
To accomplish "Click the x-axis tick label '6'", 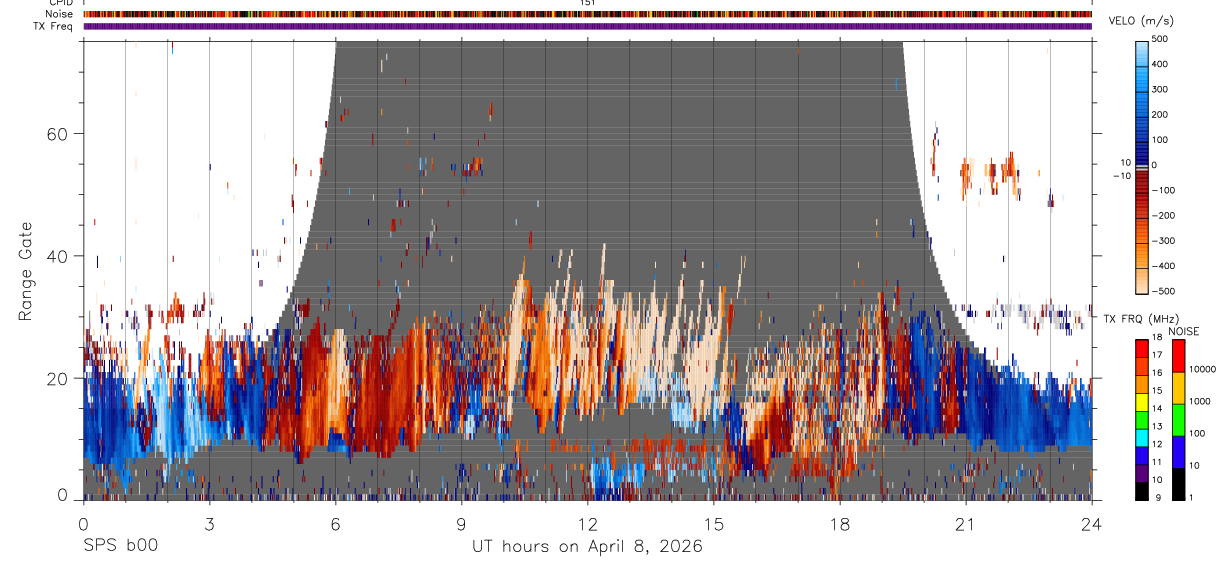I will (335, 522).
